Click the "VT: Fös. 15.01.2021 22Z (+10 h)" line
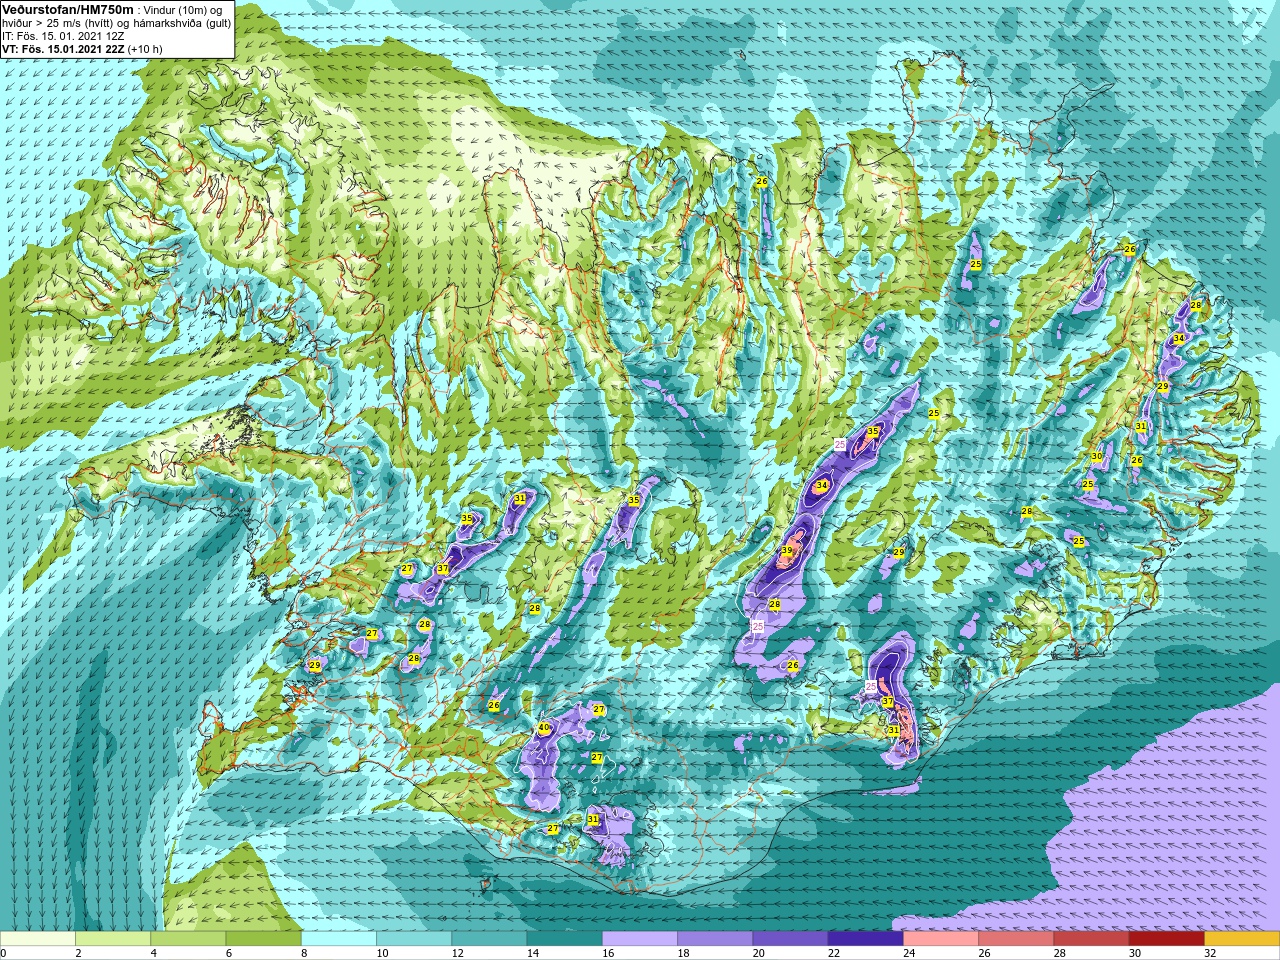Image resolution: width=1280 pixels, height=960 pixels. coord(82,48)
